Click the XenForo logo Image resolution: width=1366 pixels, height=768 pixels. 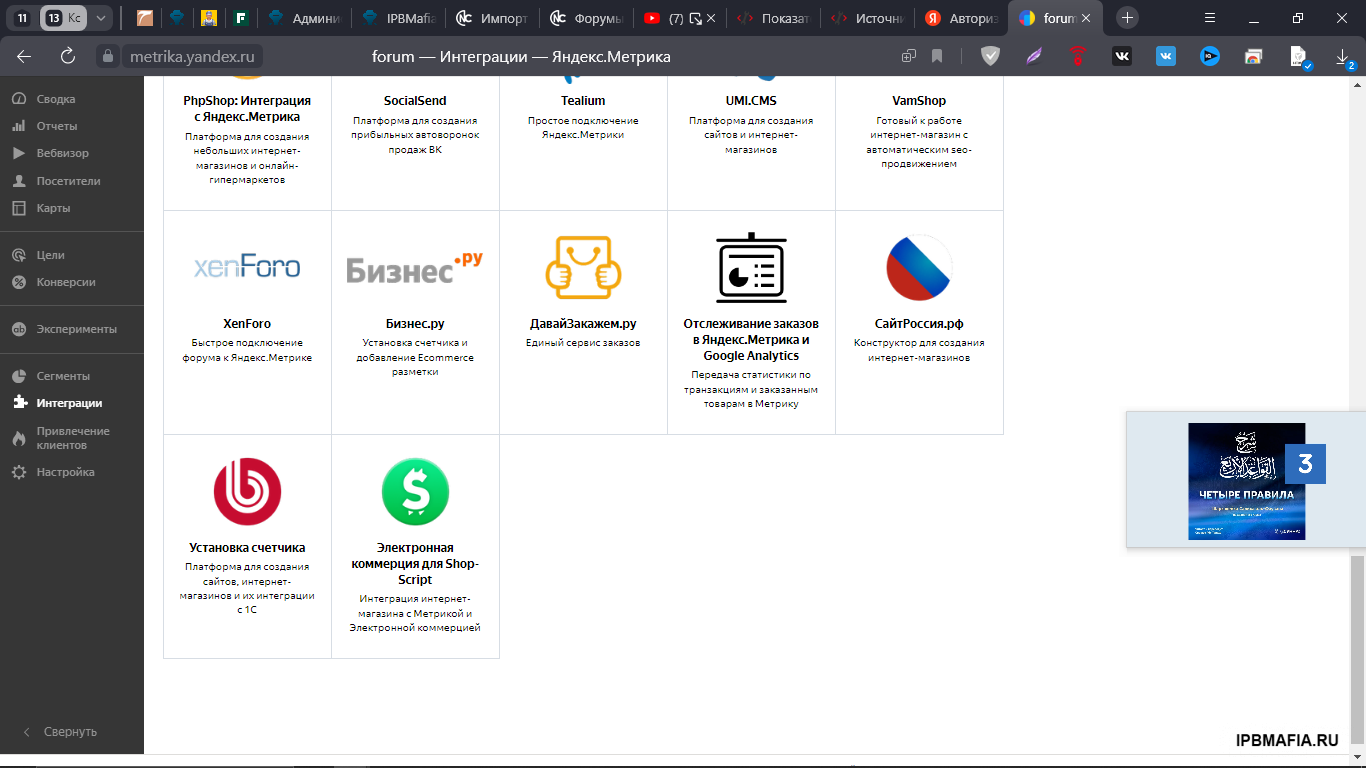click(x=247, y=267)
